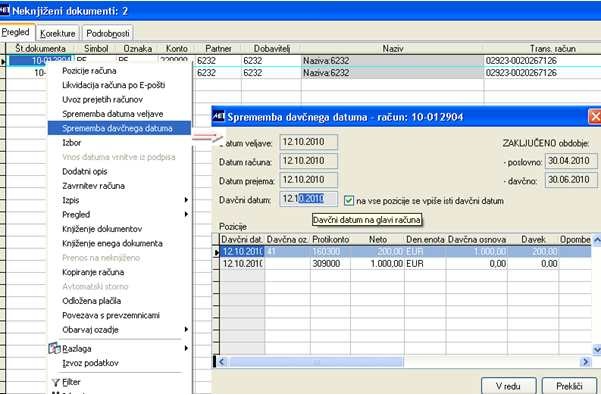The image size is (601, 395).
Task: Select the Filter funnel icon in context menu
Action: click(x=56, y=382)
